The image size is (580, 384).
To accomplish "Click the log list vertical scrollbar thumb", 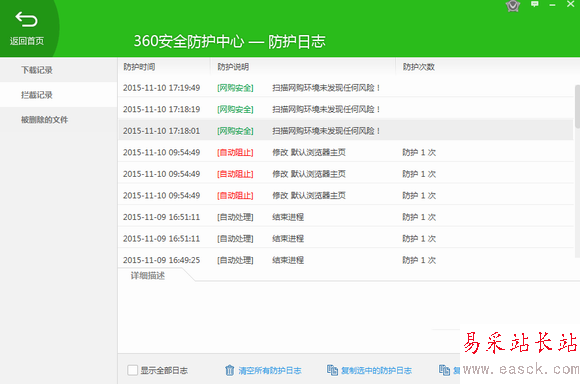I will (577, 107).
